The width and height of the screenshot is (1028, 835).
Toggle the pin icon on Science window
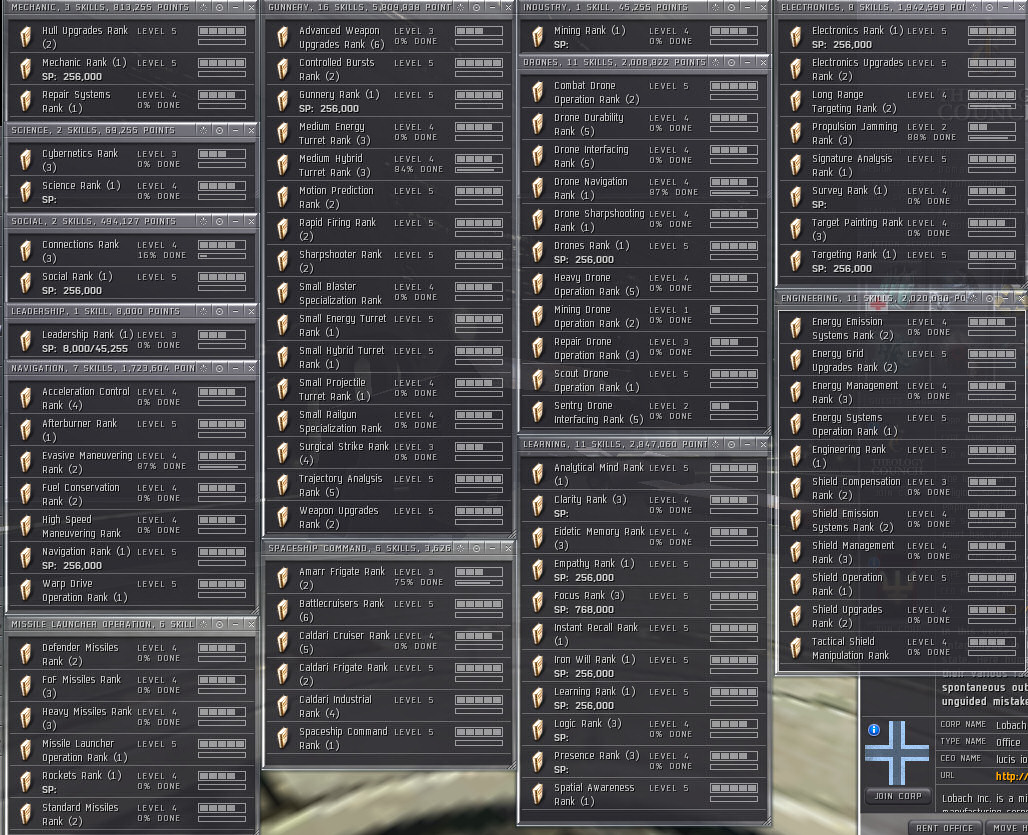click(204, 130)
